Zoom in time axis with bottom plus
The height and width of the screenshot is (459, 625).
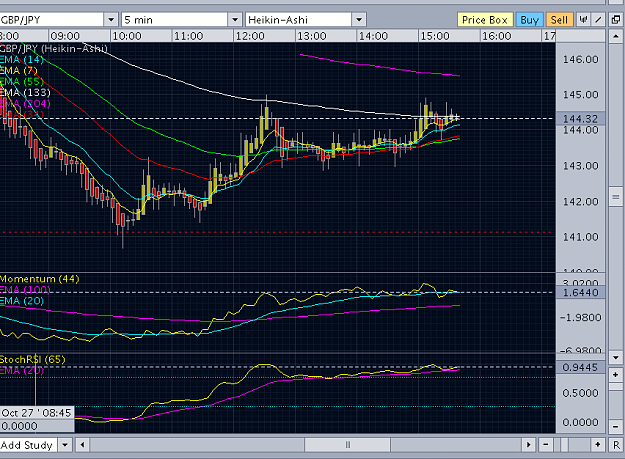pos(598,445)
